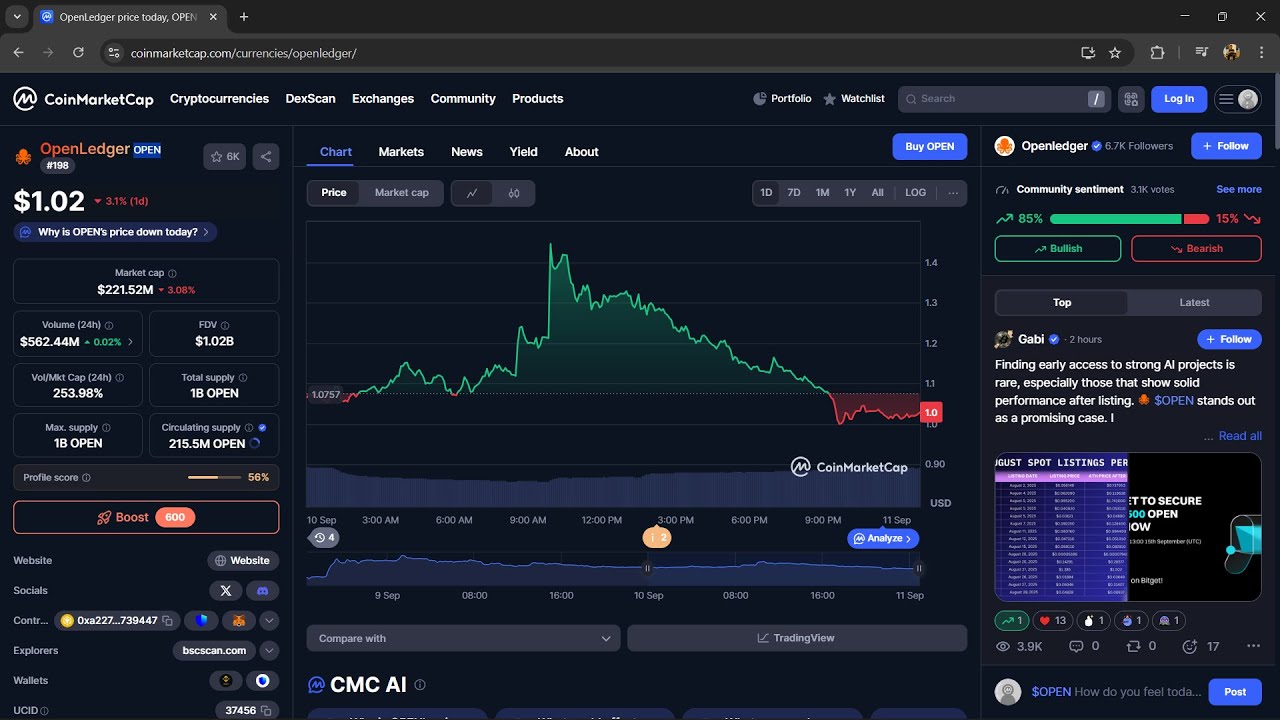Set chart range to 7D

tap(794, 193)
